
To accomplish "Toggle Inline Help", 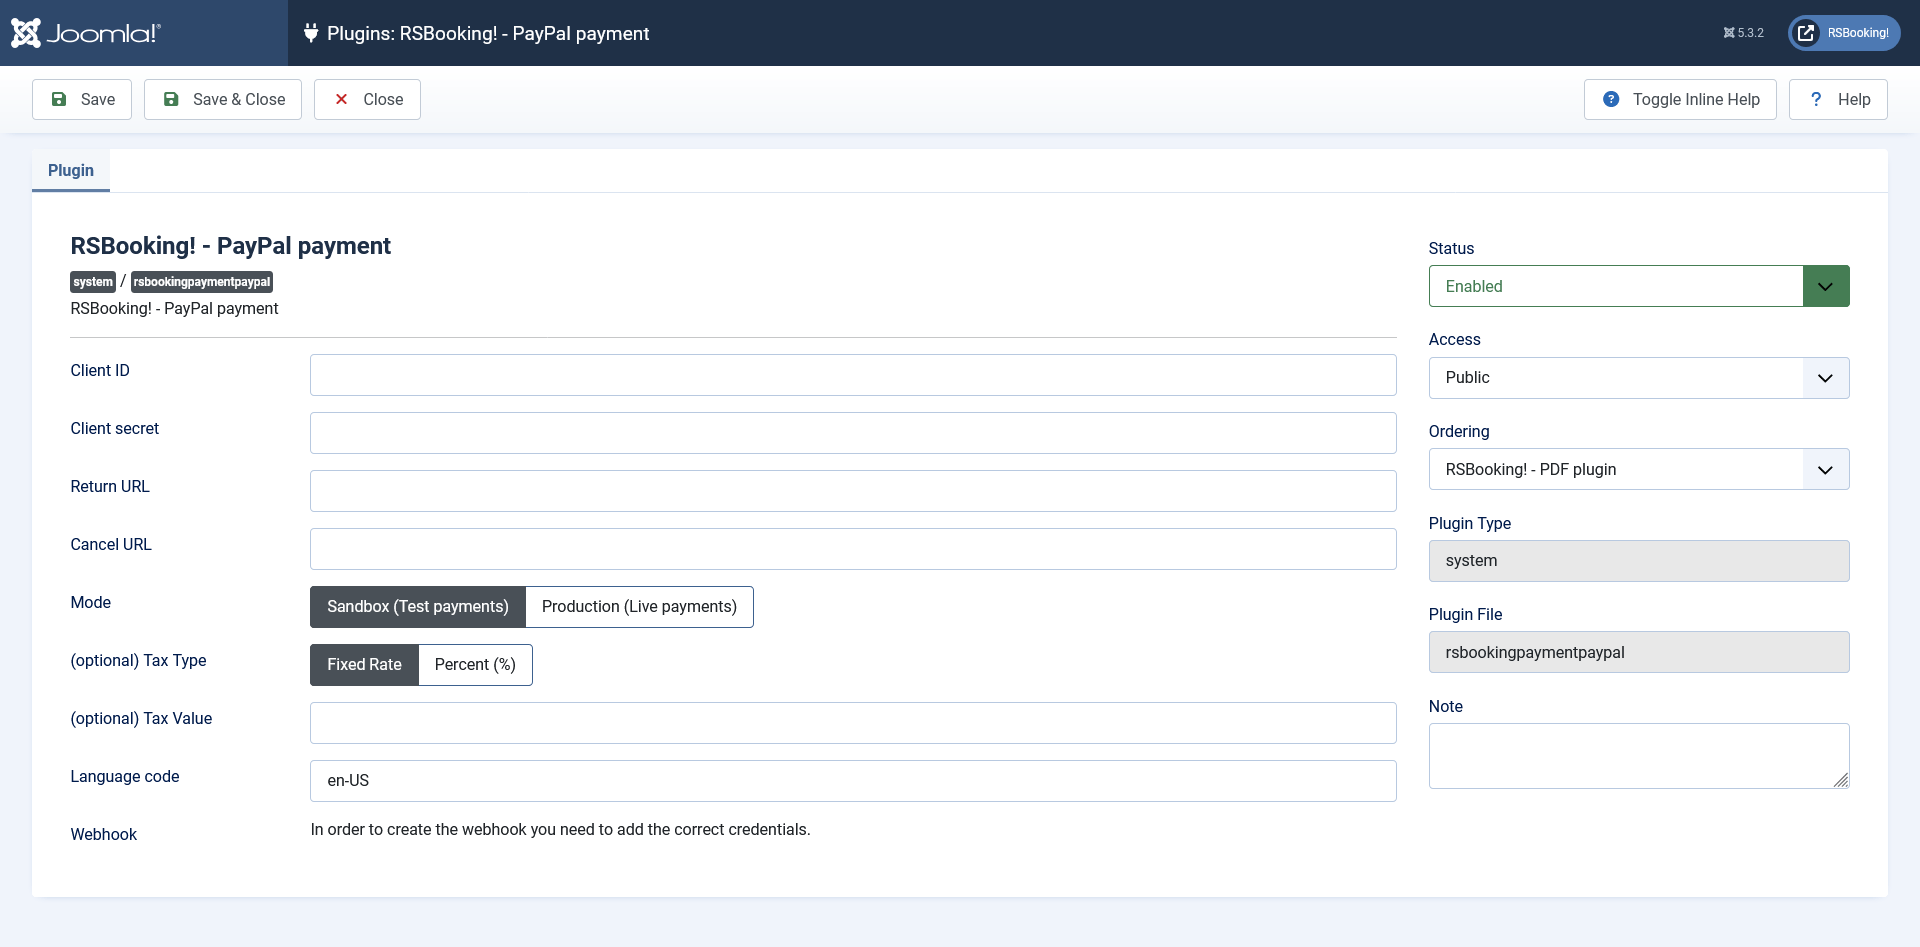I will click(x=1680, y=99).
